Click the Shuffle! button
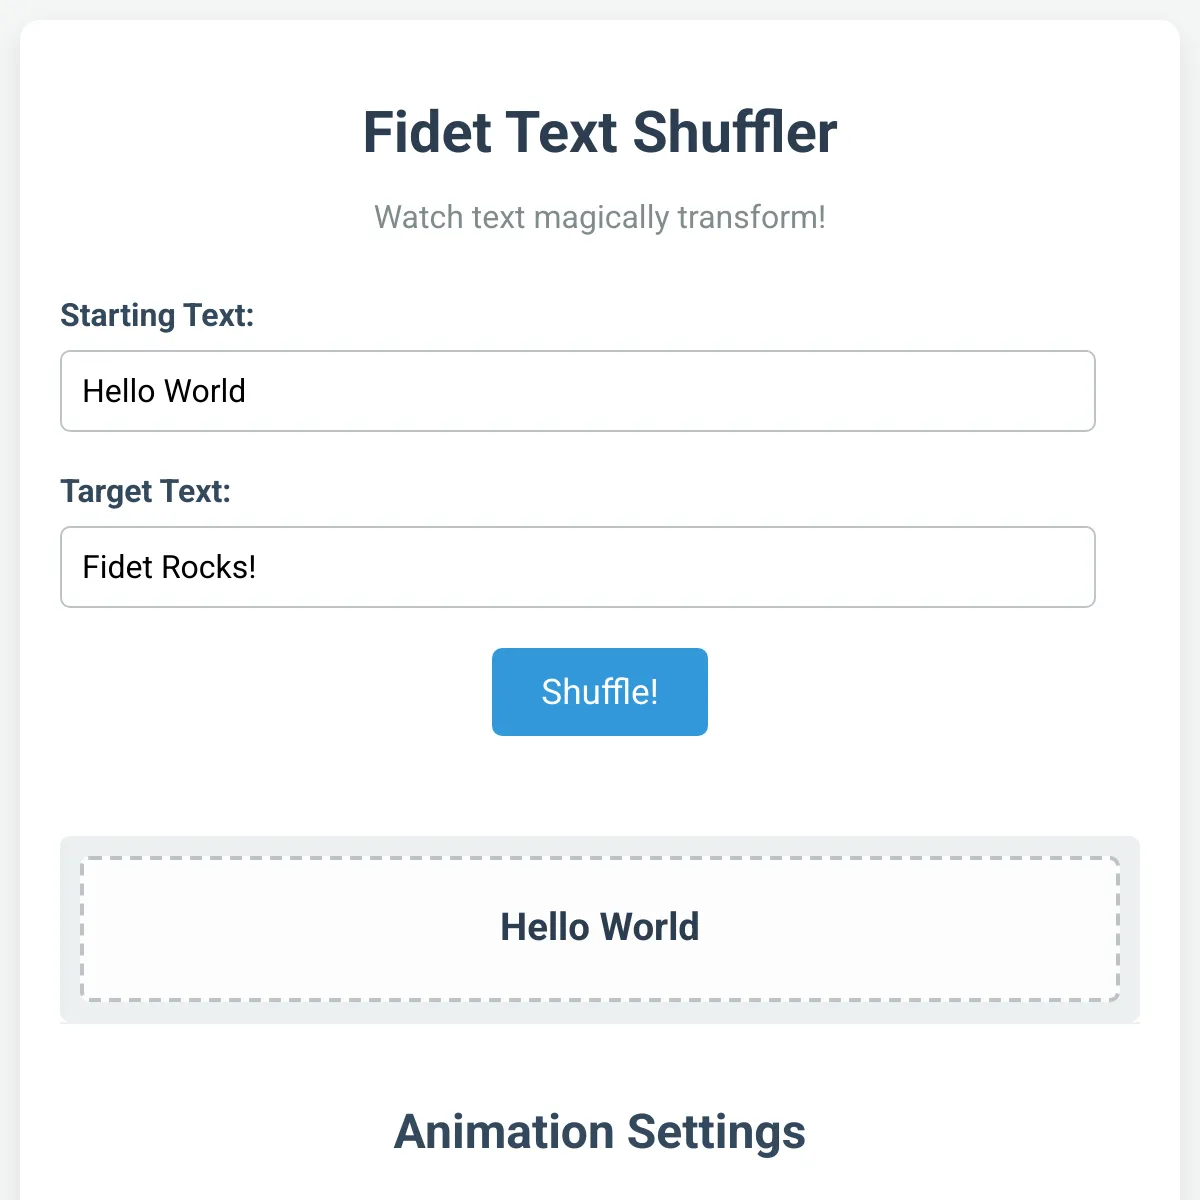The width and height of the screenshot is (1200, 1200). pos(600,692)
